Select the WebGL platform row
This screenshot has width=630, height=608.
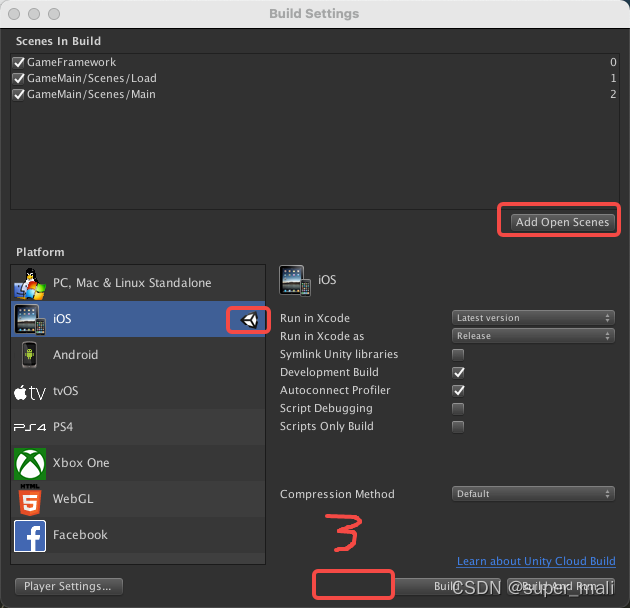point(138,499)
